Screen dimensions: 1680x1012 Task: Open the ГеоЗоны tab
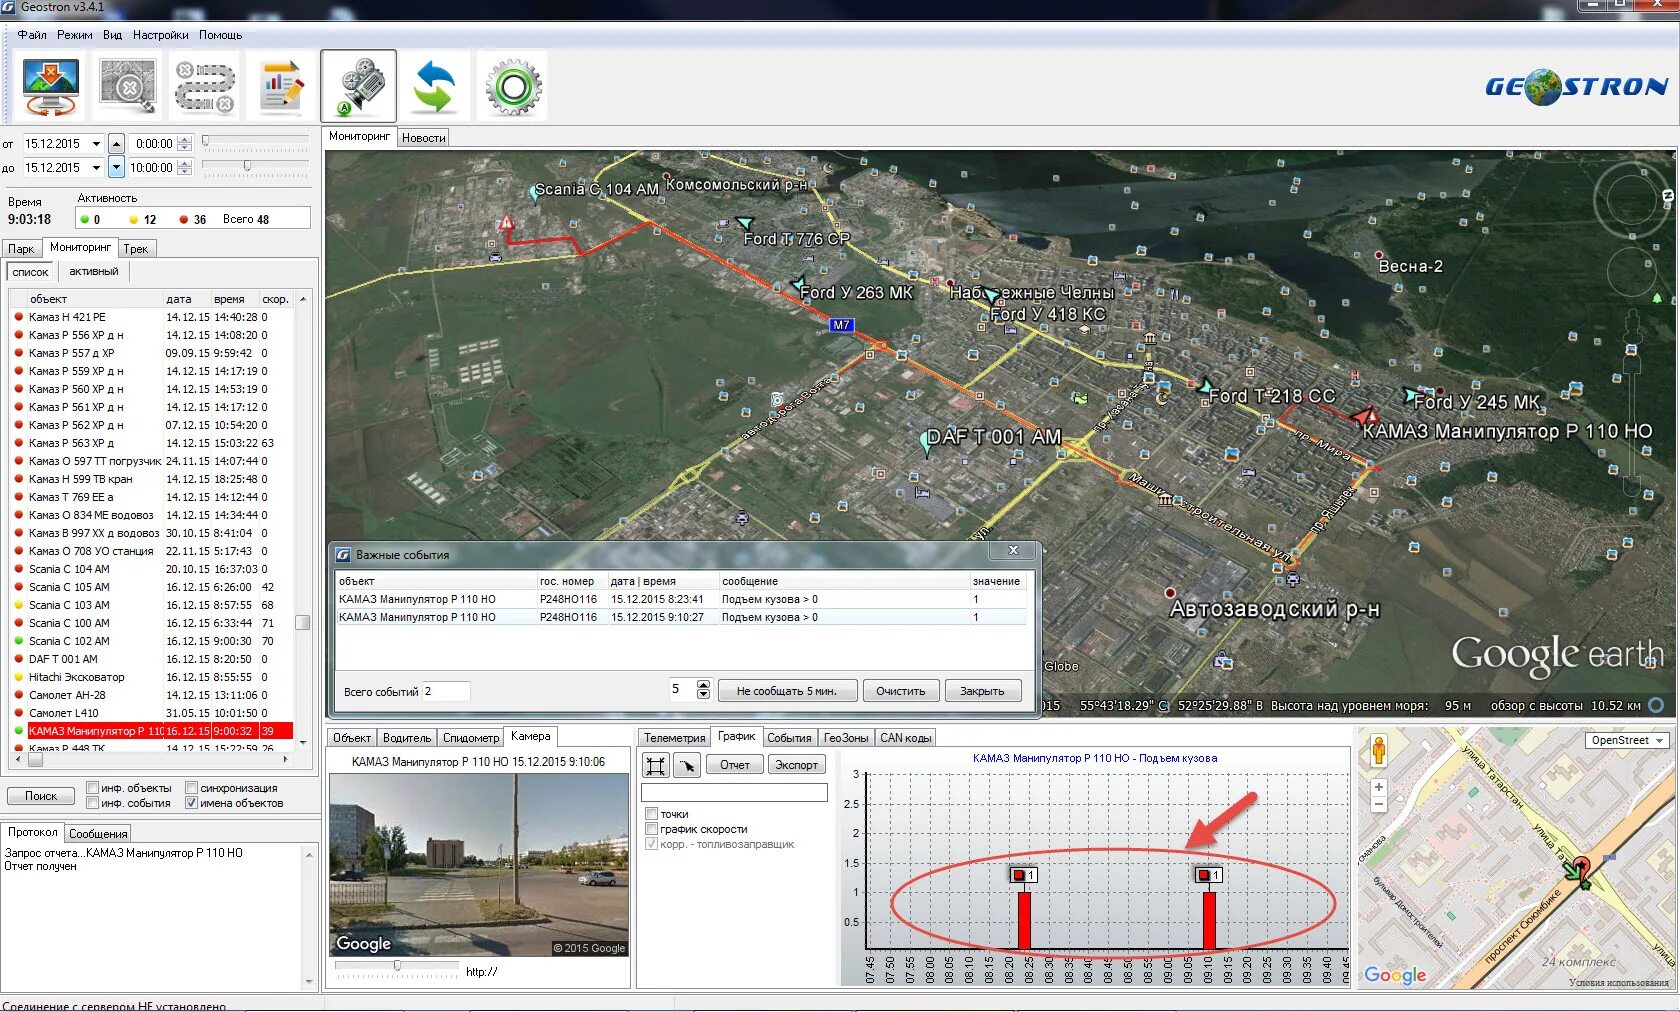[x=846, y=738]
